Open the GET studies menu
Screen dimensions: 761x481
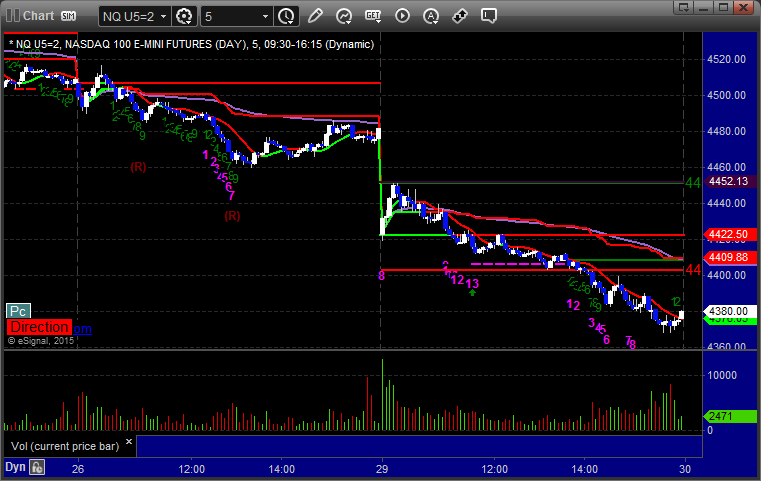coord(373,16)
